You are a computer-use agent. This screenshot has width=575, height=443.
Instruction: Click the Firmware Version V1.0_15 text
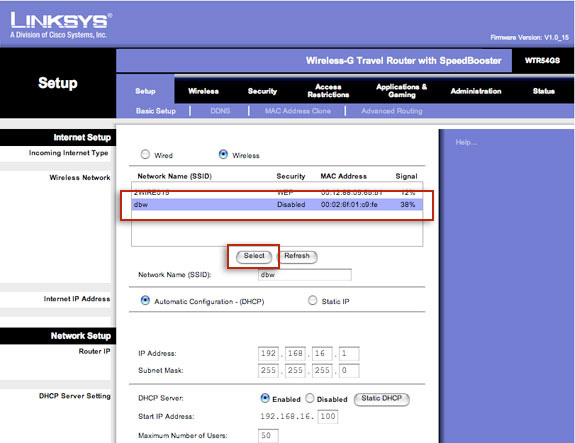(530, 37)
